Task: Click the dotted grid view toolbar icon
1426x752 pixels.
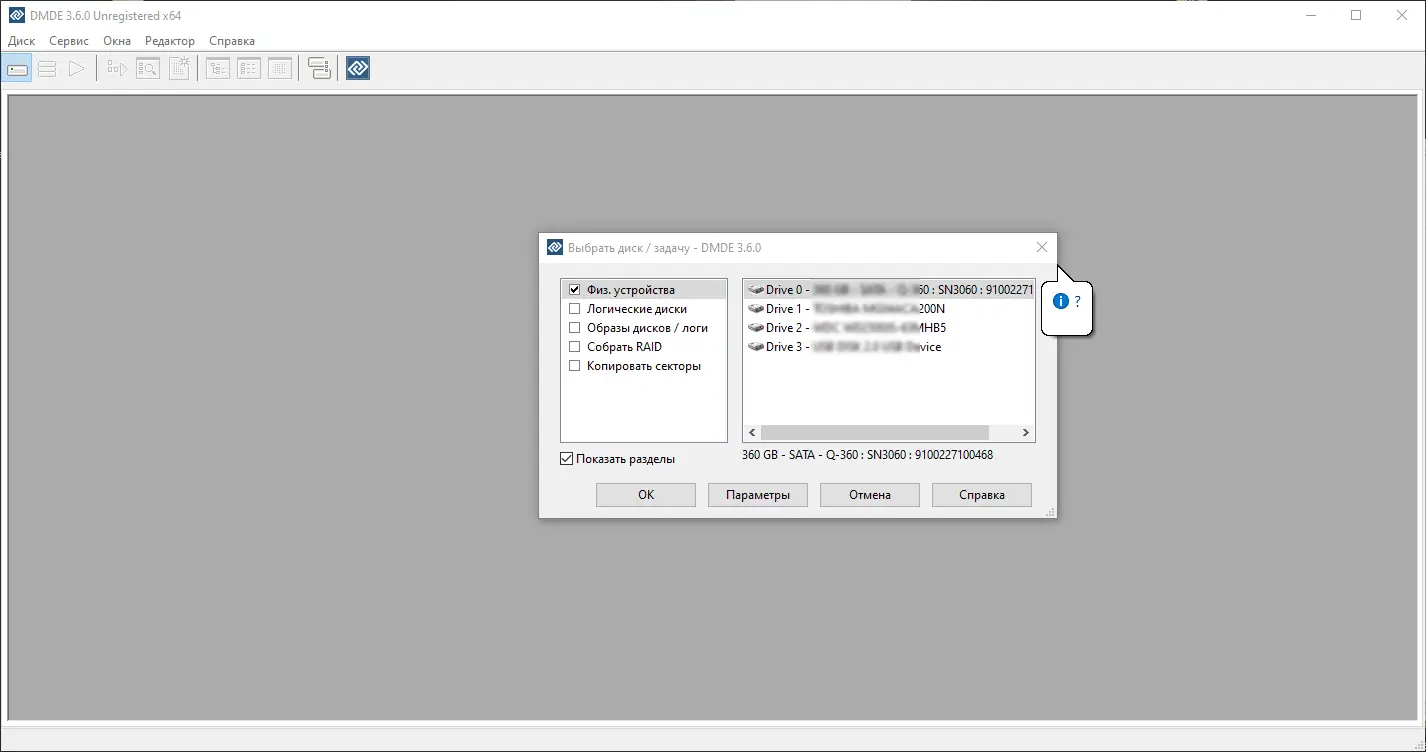Action: coord(280,68)
